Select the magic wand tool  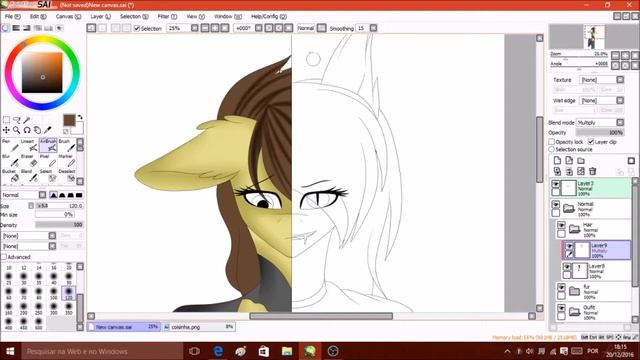27,120
